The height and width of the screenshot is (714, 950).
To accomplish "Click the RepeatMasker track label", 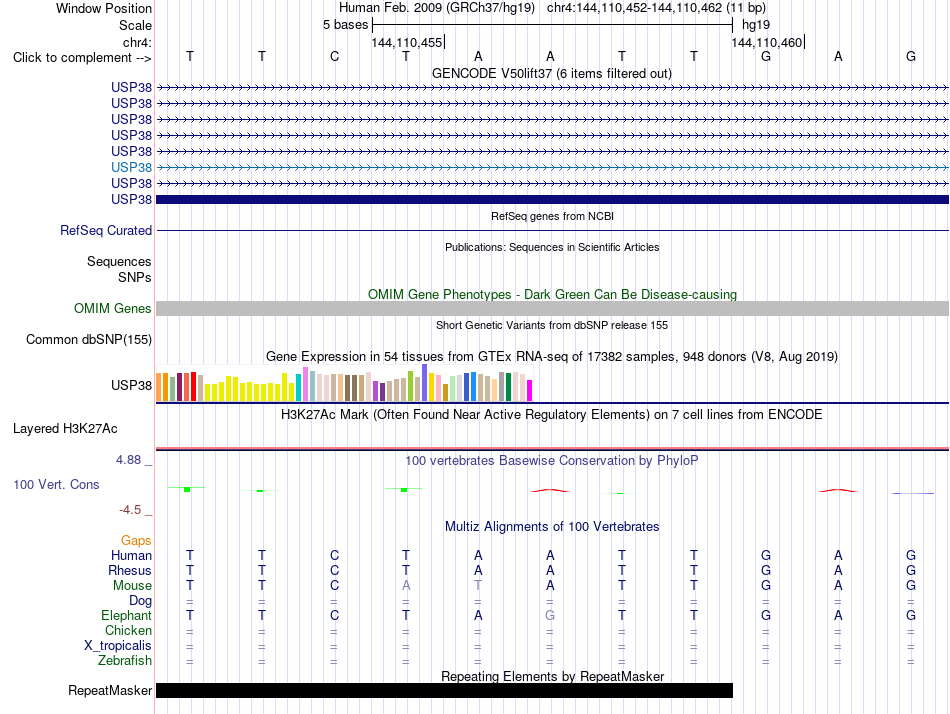I will click(110, 690).
